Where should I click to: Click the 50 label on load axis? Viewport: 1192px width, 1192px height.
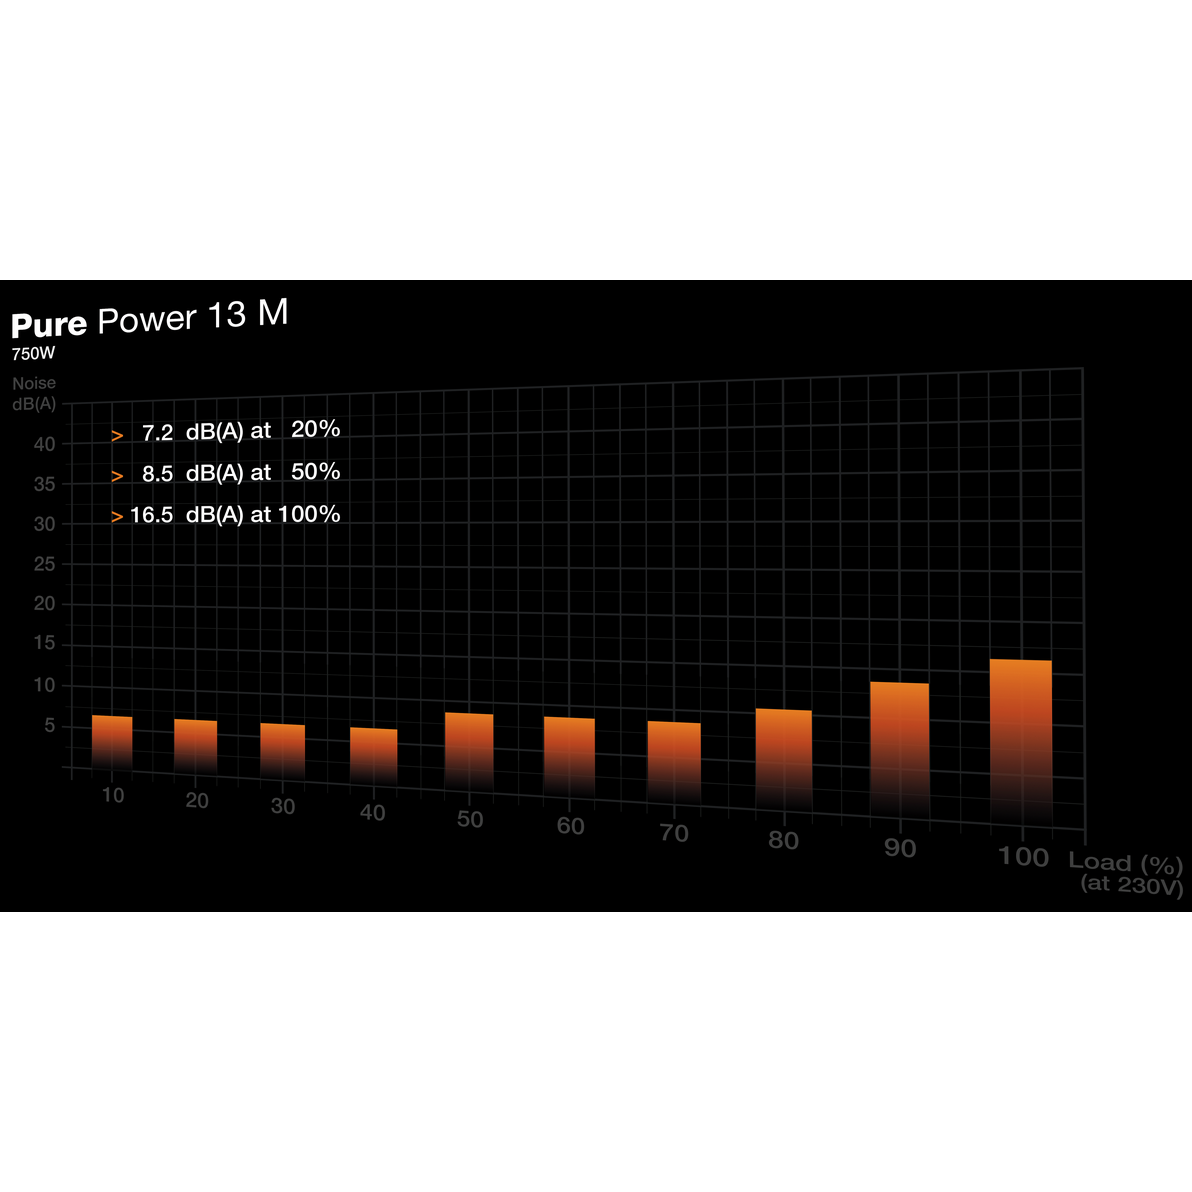coord(470,820)
